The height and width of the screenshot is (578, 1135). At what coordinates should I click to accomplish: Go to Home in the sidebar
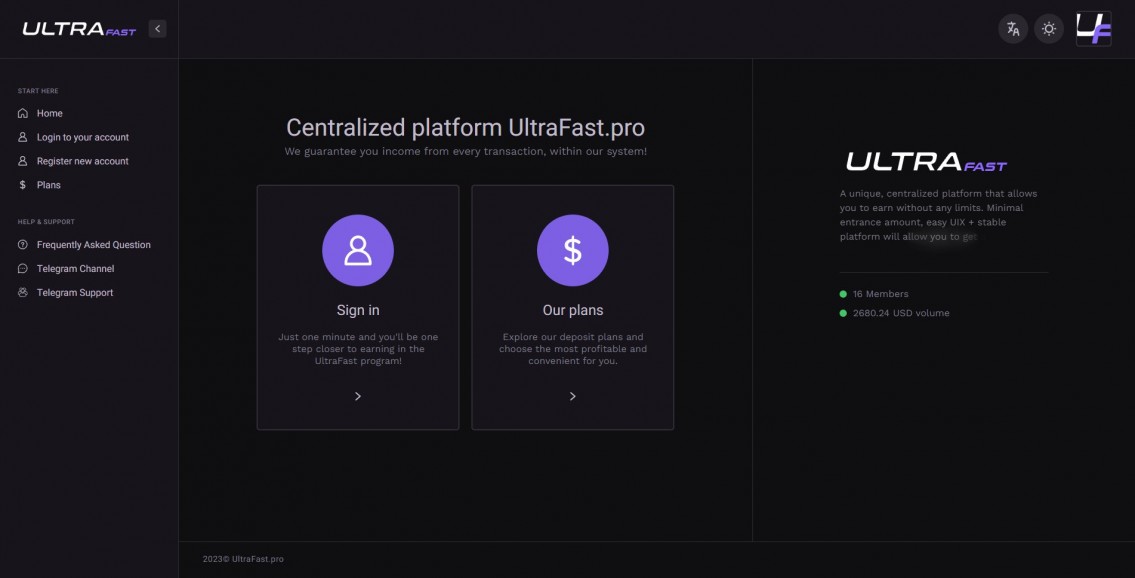49,113
